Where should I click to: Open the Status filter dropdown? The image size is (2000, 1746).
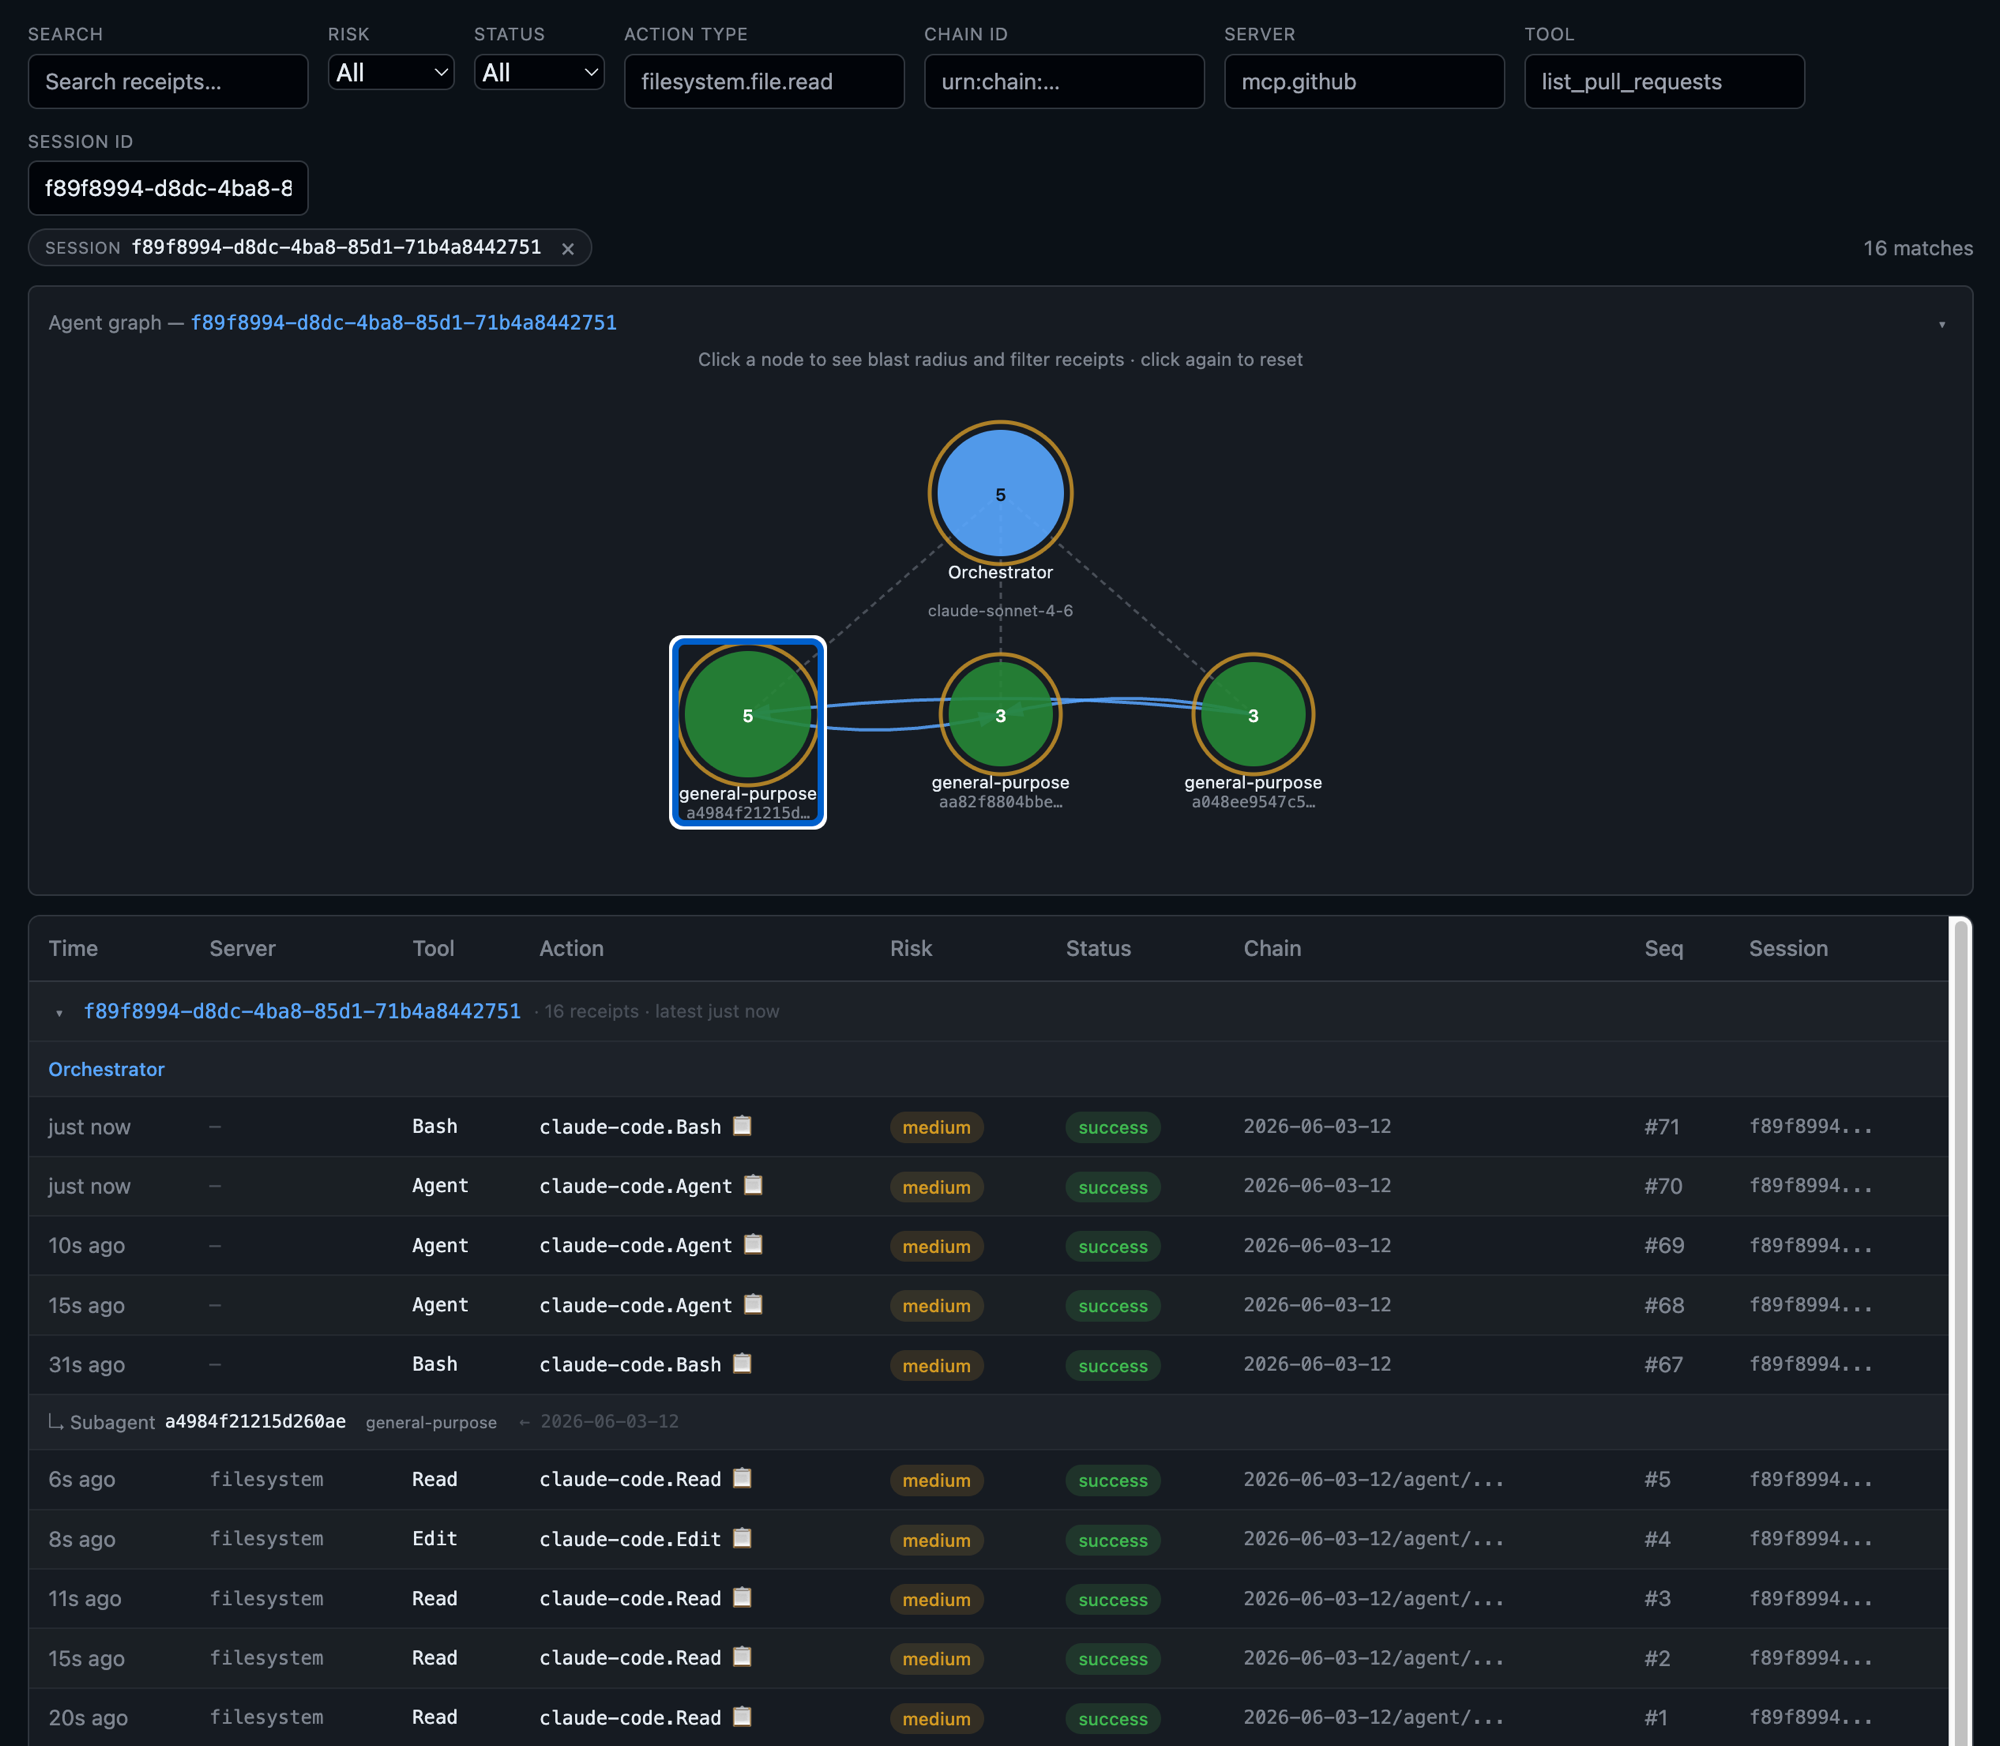tap(539, 72)
